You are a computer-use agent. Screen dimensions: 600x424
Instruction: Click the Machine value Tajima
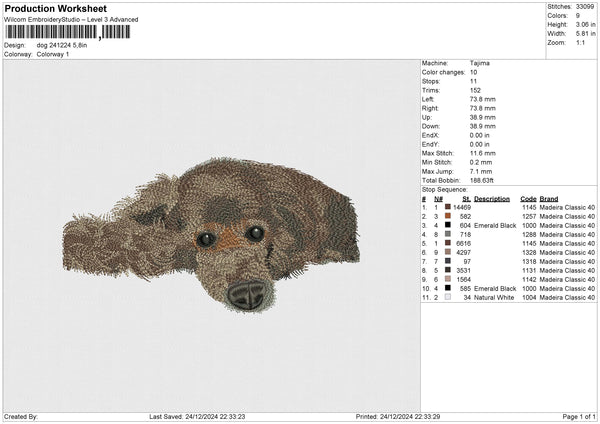tap(480, 63)
